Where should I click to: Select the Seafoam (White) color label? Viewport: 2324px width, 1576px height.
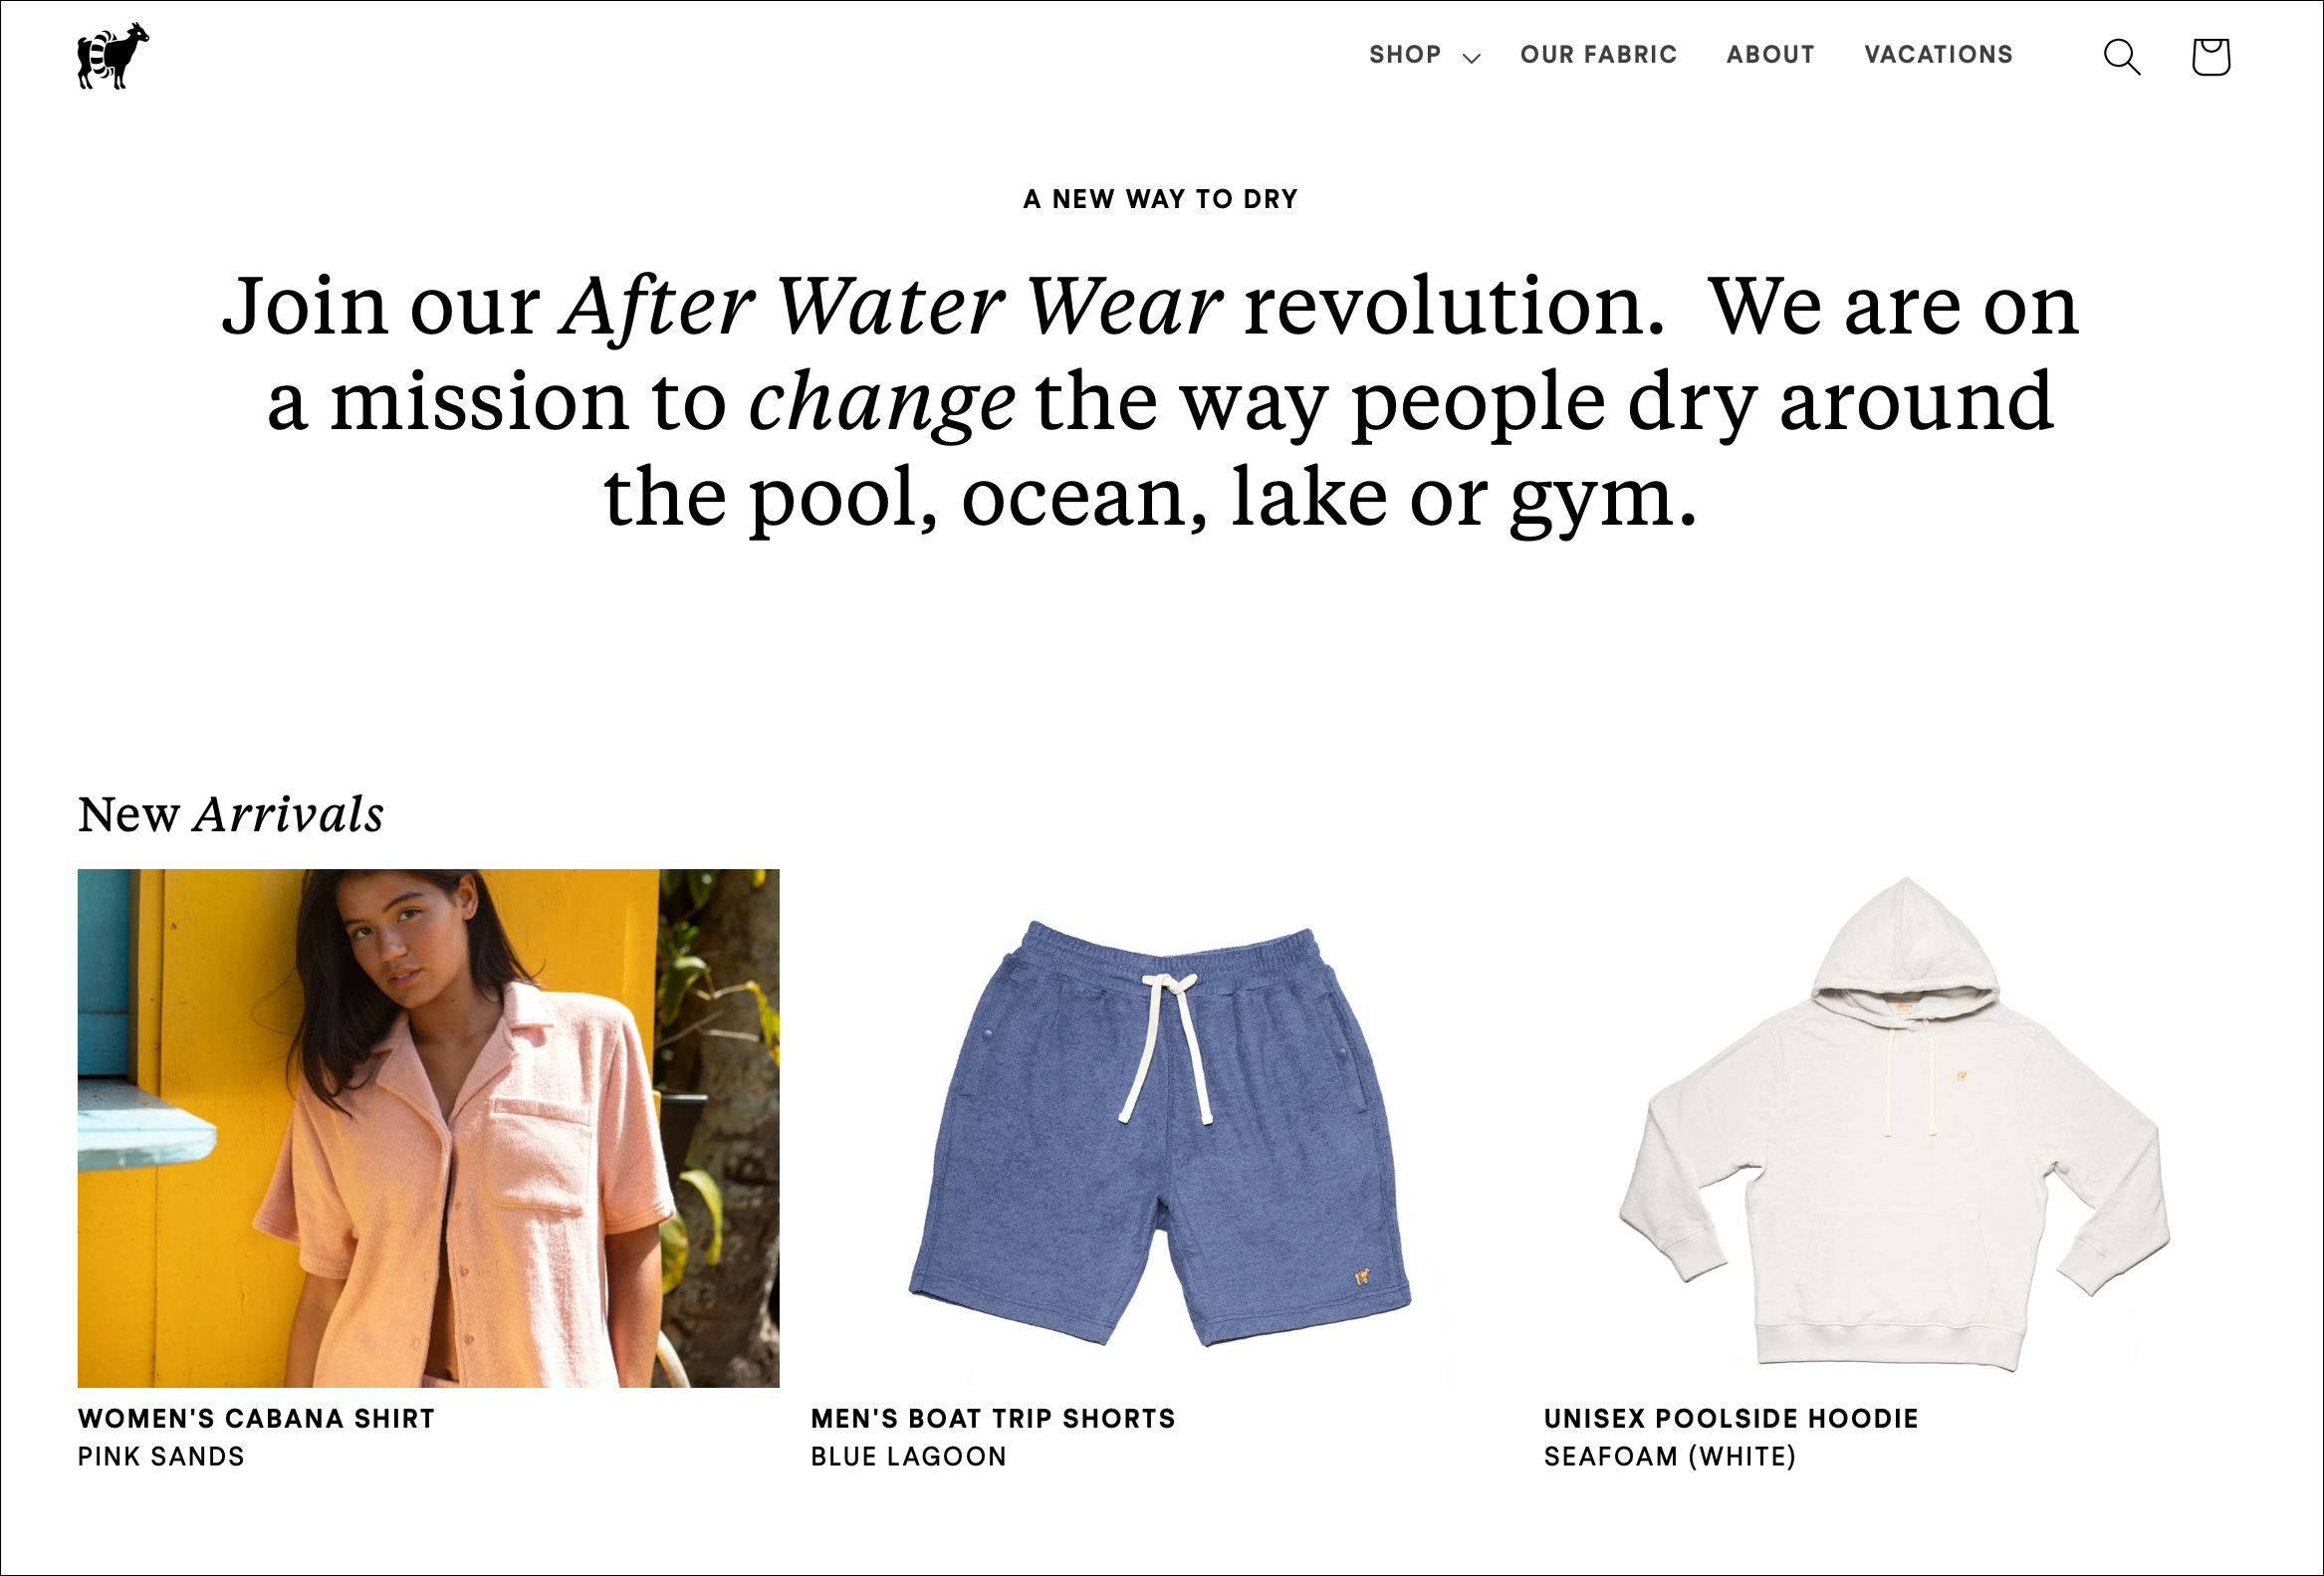1670,1456
